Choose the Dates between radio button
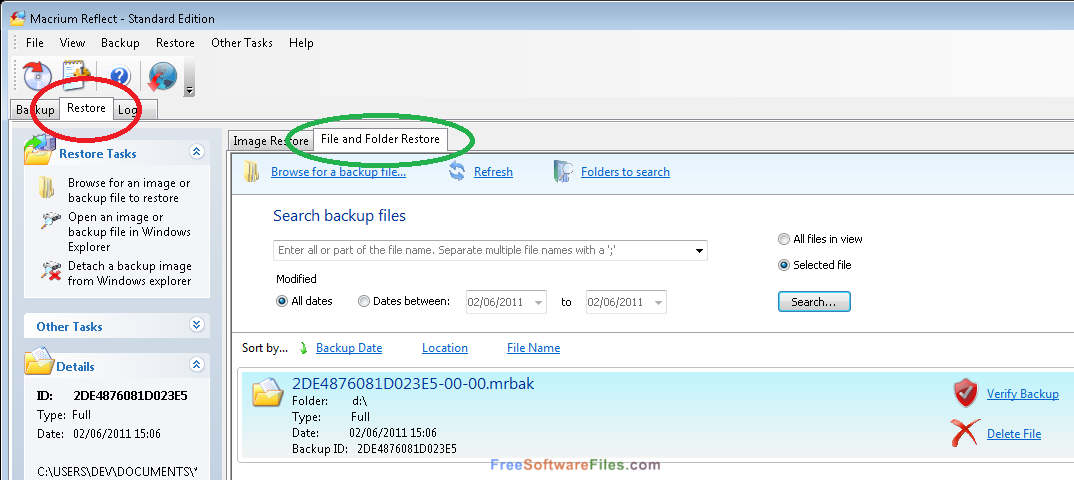The height and width of the screenshot is (480, 1074). pos(364,301)
